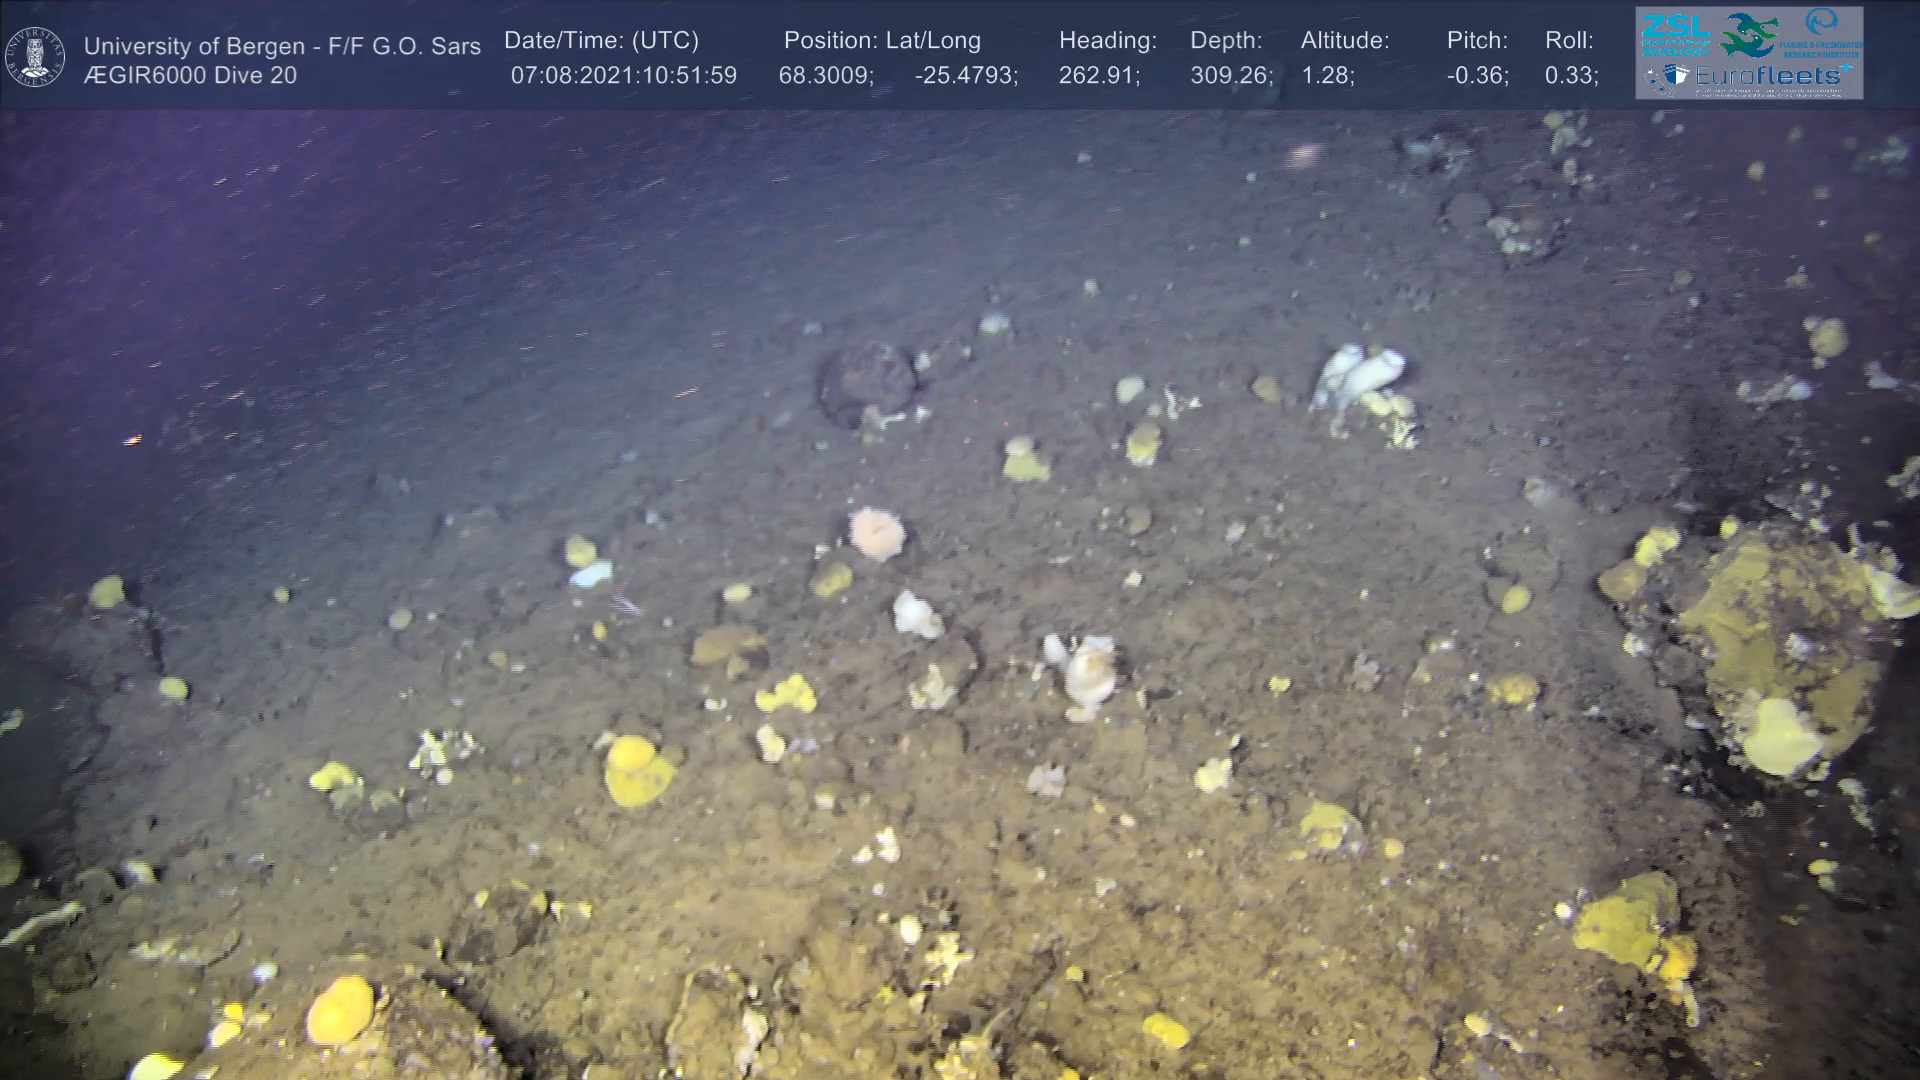Click the longitude value -25.4793
Viewport: 1920px width, 1080px height.
[x=965, y=75]
